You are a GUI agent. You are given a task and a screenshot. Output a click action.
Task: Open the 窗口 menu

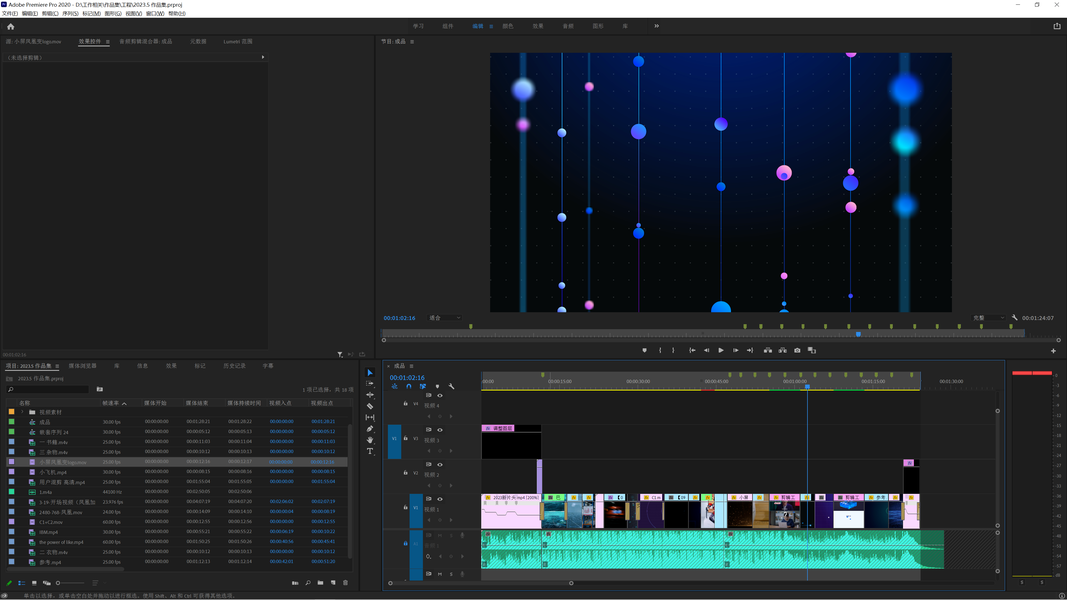tap(154, 14)
